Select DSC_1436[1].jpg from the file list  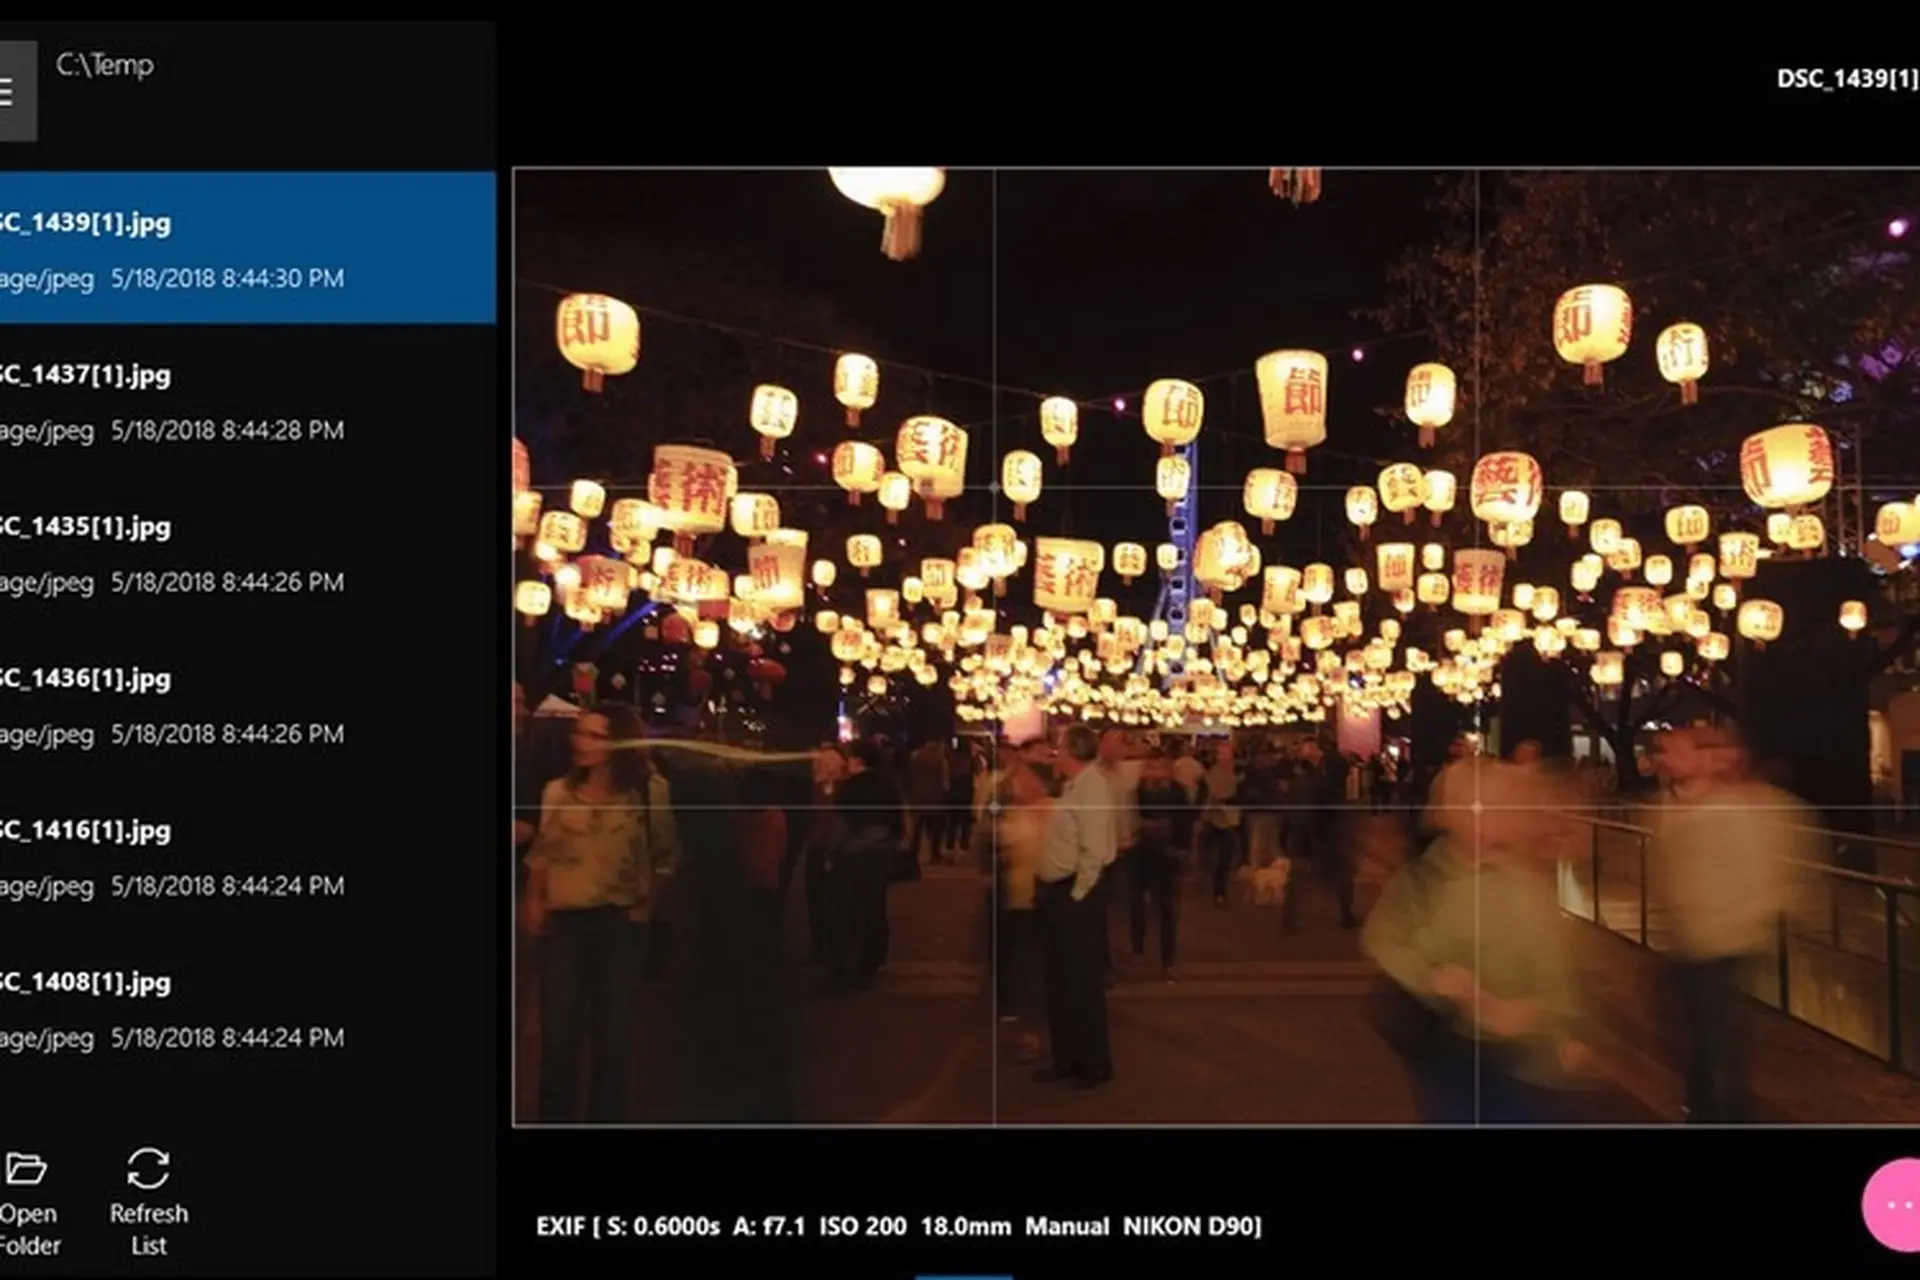(x=150, y=704)
